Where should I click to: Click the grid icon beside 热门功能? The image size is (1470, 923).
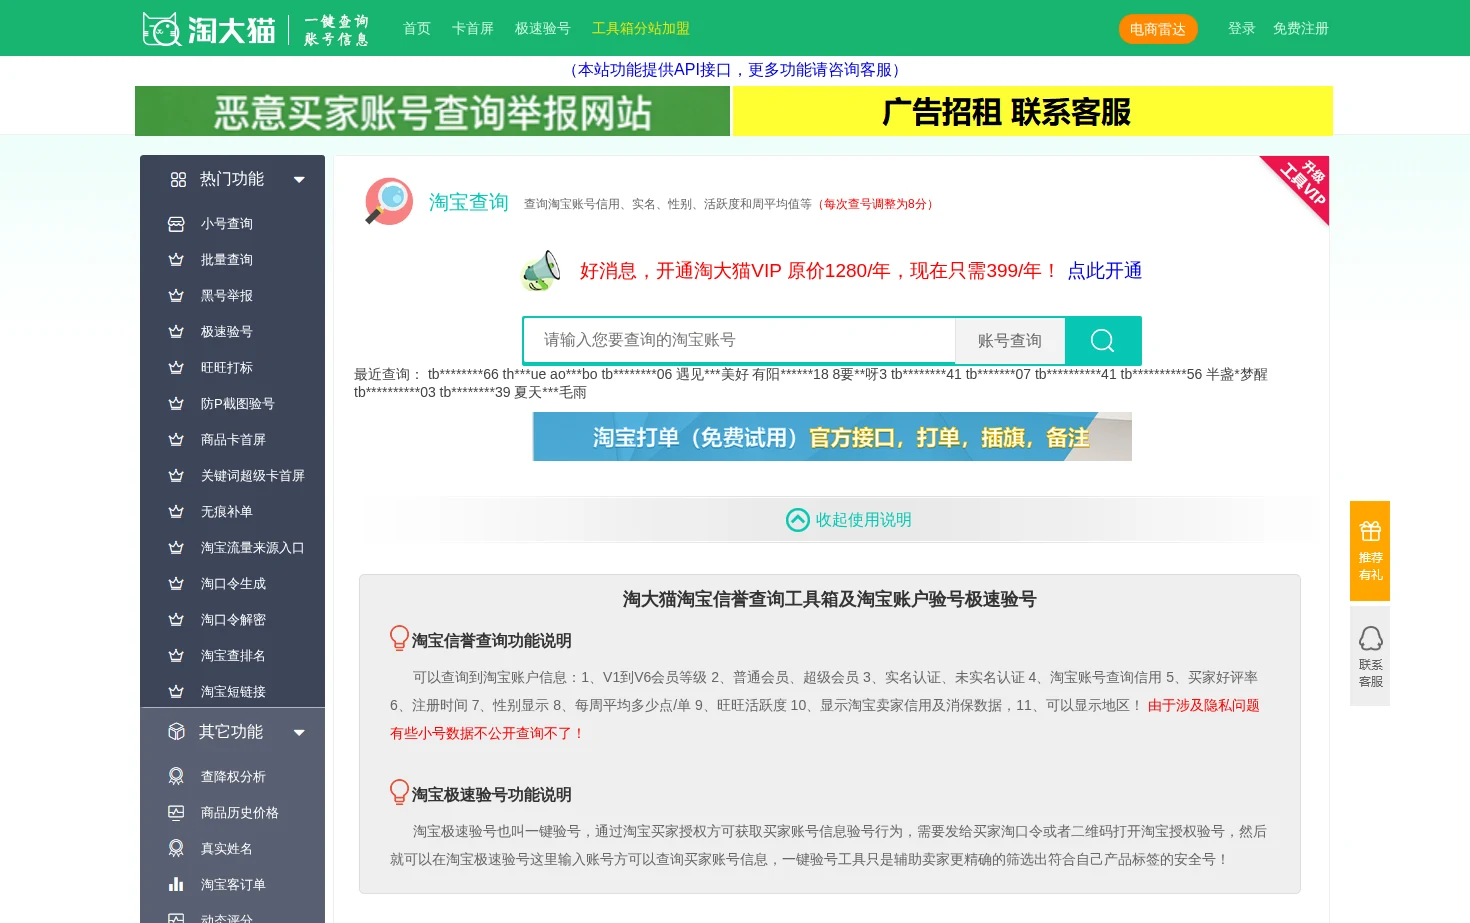[178, 180]
